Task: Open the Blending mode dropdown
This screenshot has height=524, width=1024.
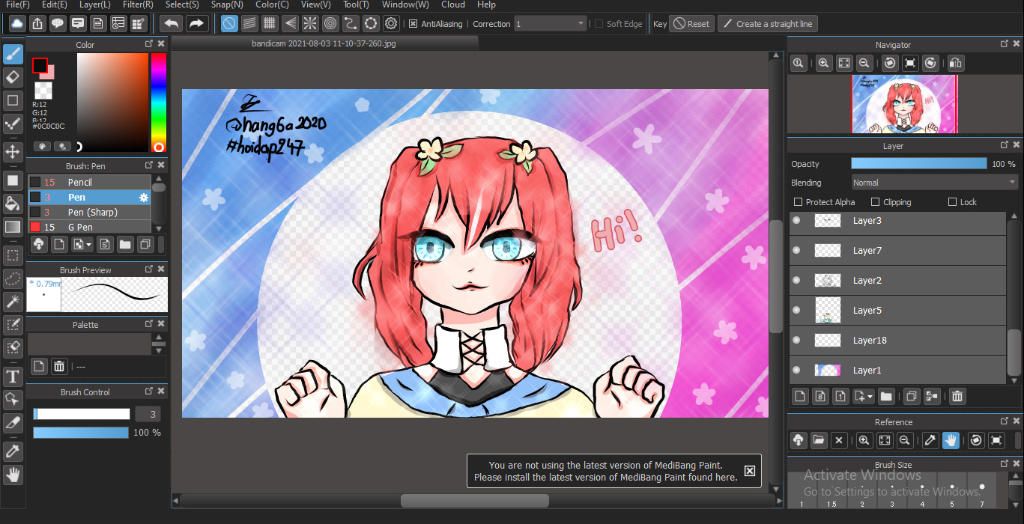Action: (x=935, y=183)
